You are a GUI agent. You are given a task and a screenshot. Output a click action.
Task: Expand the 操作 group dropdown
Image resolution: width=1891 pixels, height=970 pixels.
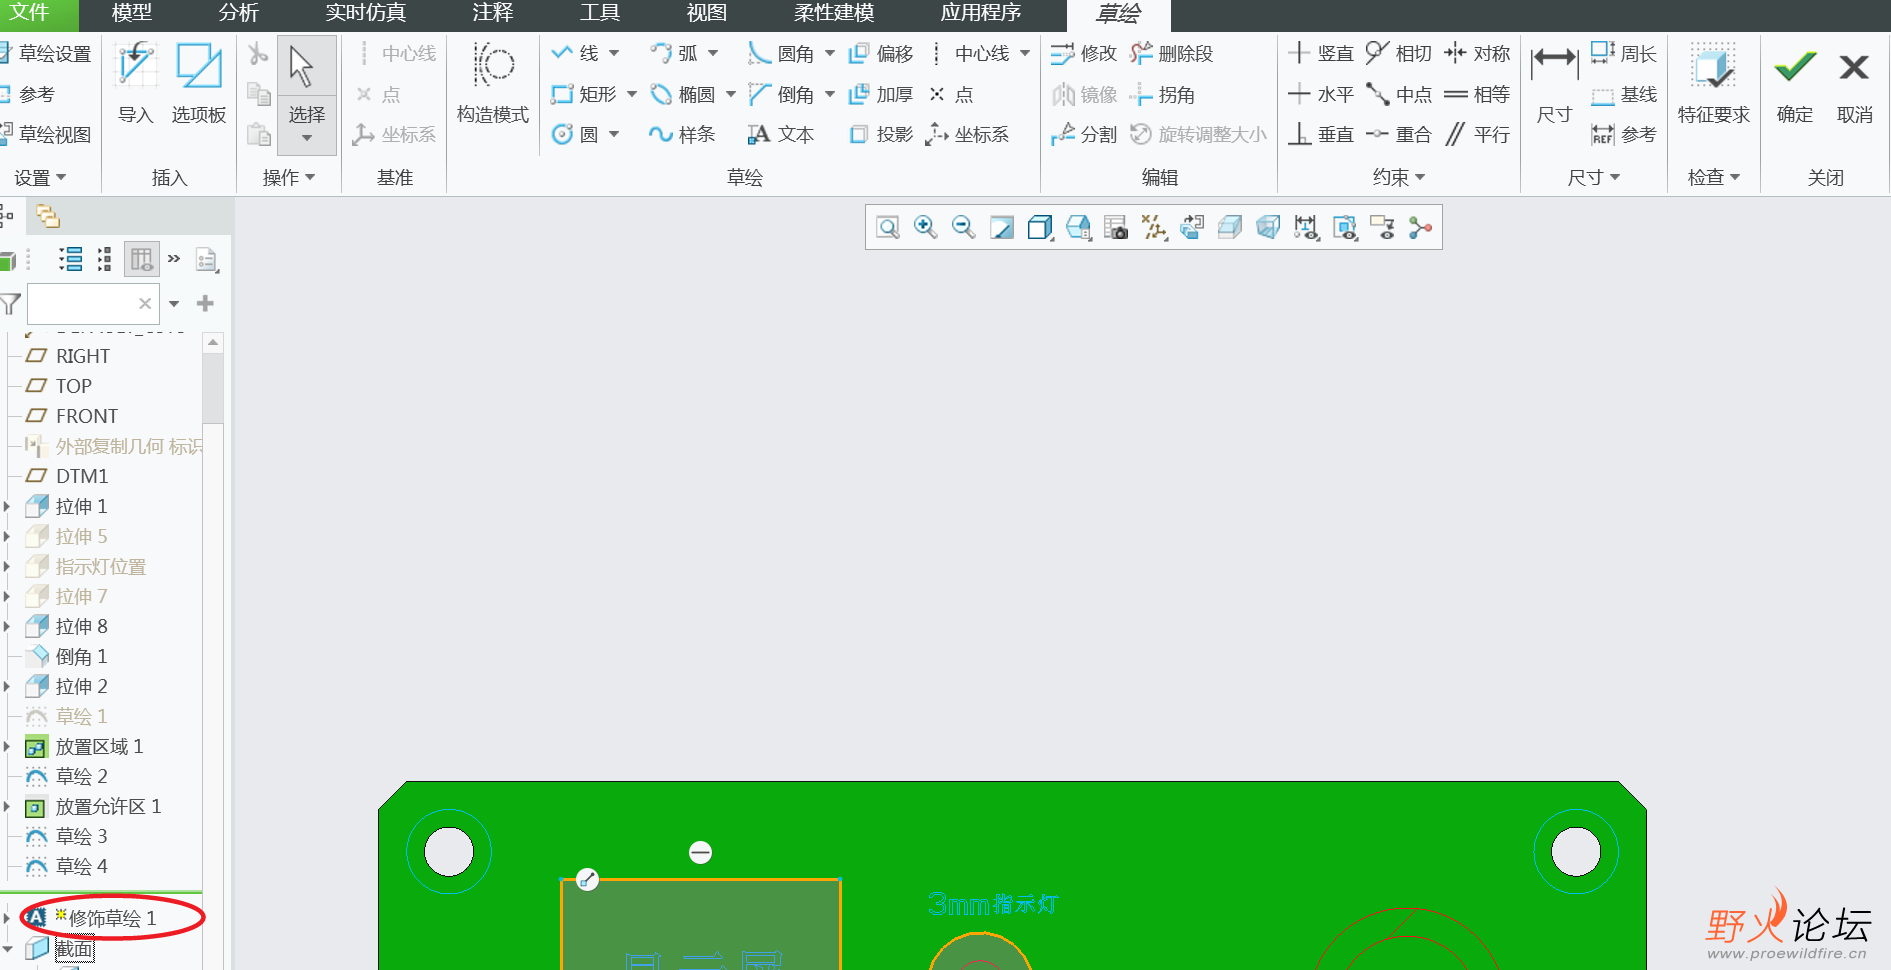pyautogui.click(x=289, y=177)
